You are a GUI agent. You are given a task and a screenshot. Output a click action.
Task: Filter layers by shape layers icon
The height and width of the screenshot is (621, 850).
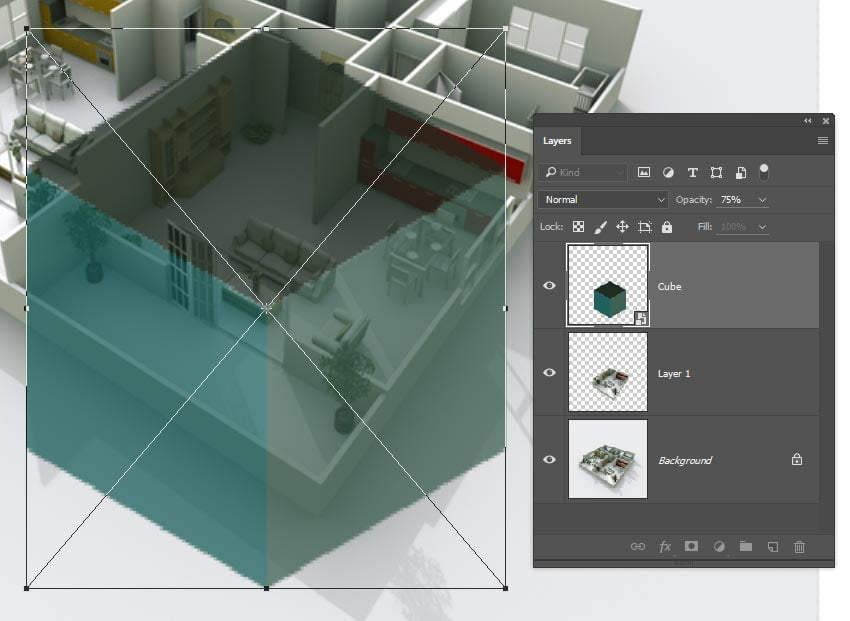tap(716, 172)
